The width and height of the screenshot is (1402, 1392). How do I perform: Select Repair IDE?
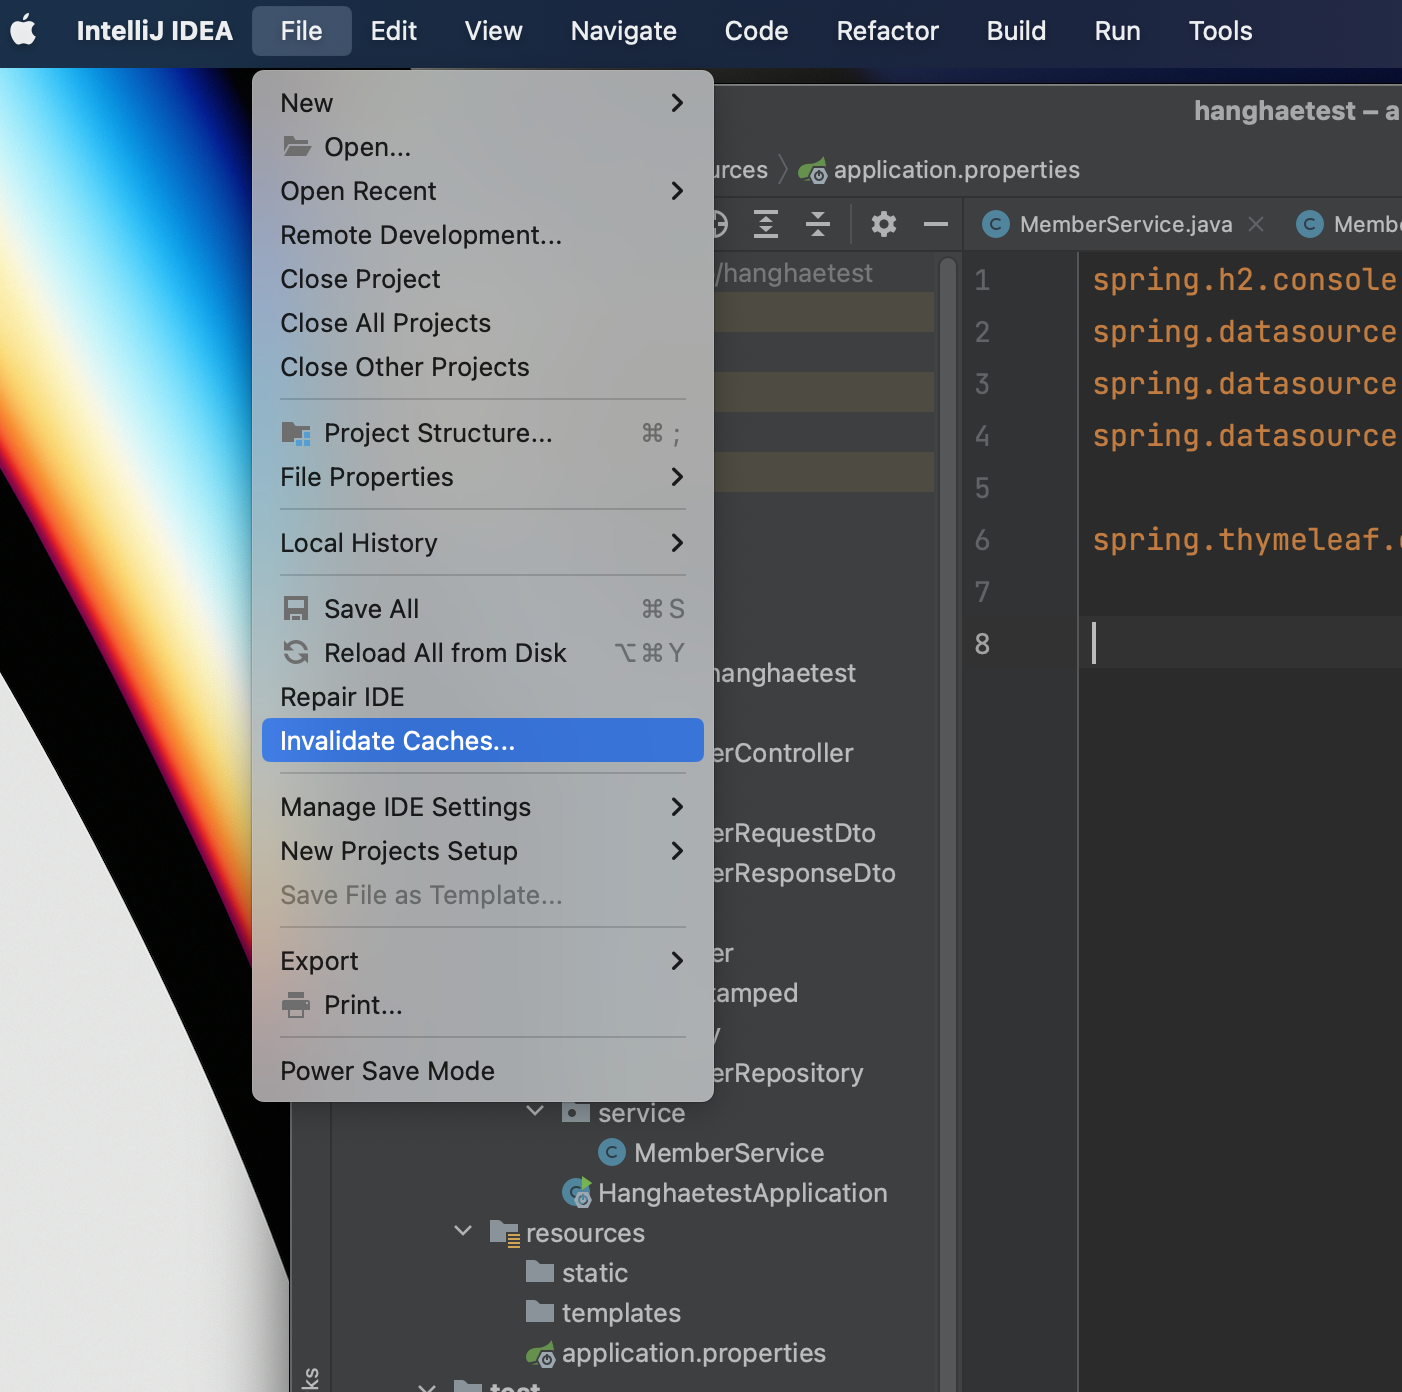(483, 697)
